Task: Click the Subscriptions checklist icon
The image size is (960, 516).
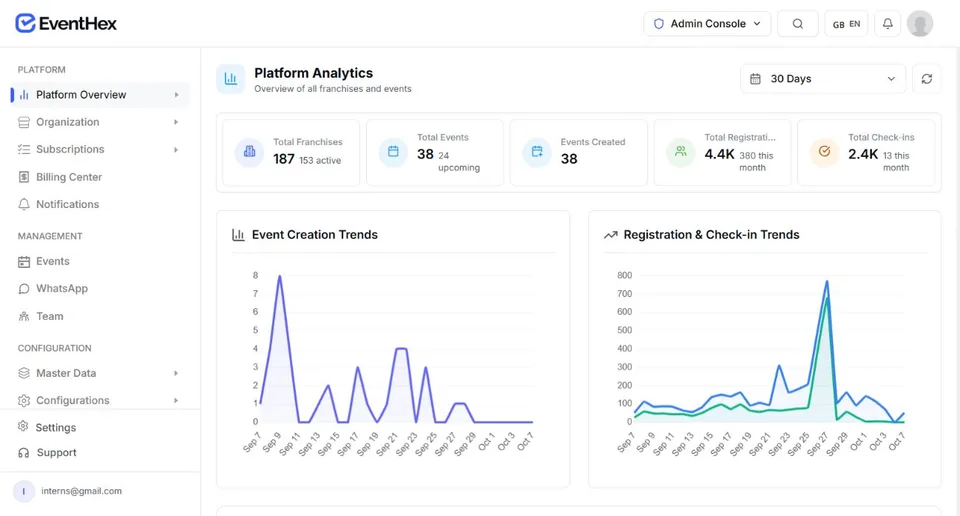Action: tap(24, 149)
